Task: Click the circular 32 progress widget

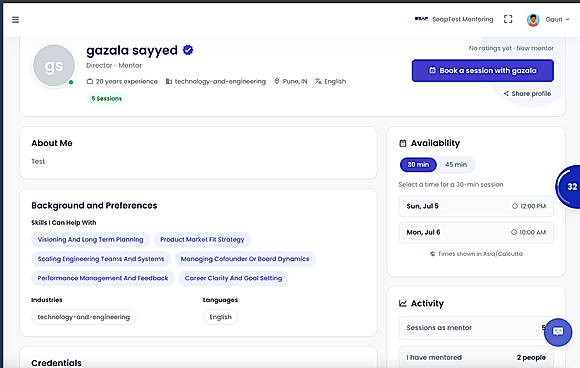Action: [569, 187]
